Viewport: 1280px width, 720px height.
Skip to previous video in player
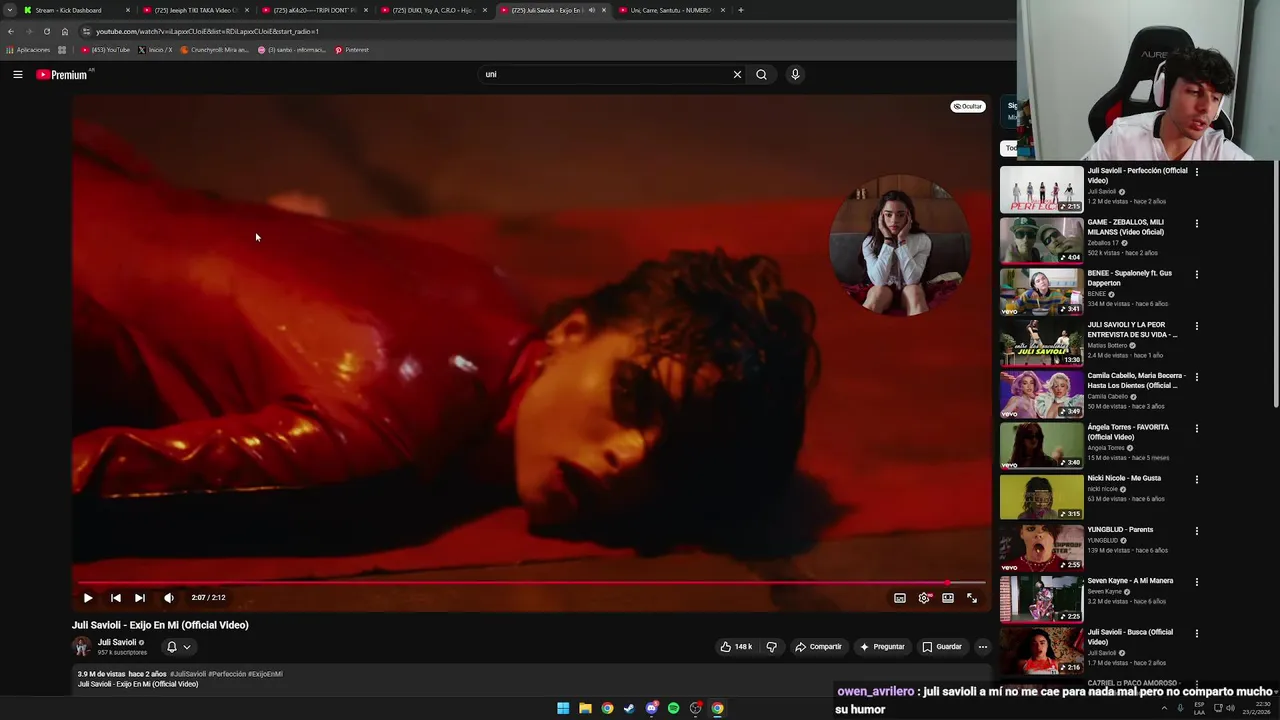[x=115, y=598]
